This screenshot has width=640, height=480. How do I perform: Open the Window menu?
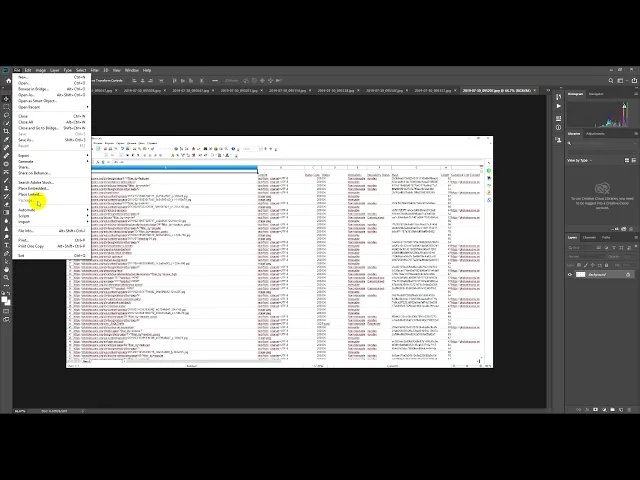[x=131, y=70]
